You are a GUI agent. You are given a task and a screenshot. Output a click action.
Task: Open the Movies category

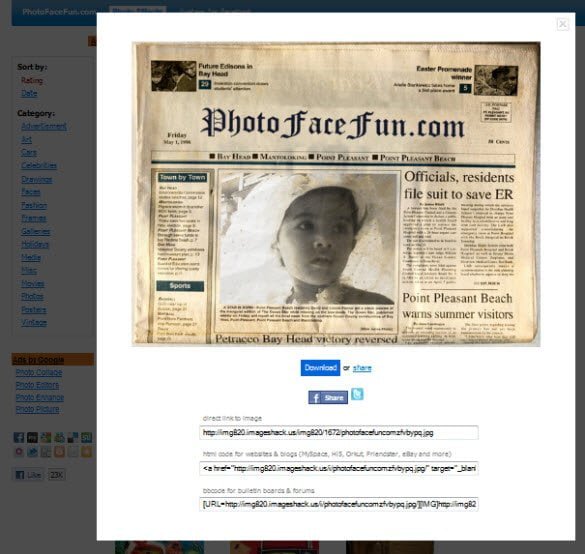coord(32,284)
